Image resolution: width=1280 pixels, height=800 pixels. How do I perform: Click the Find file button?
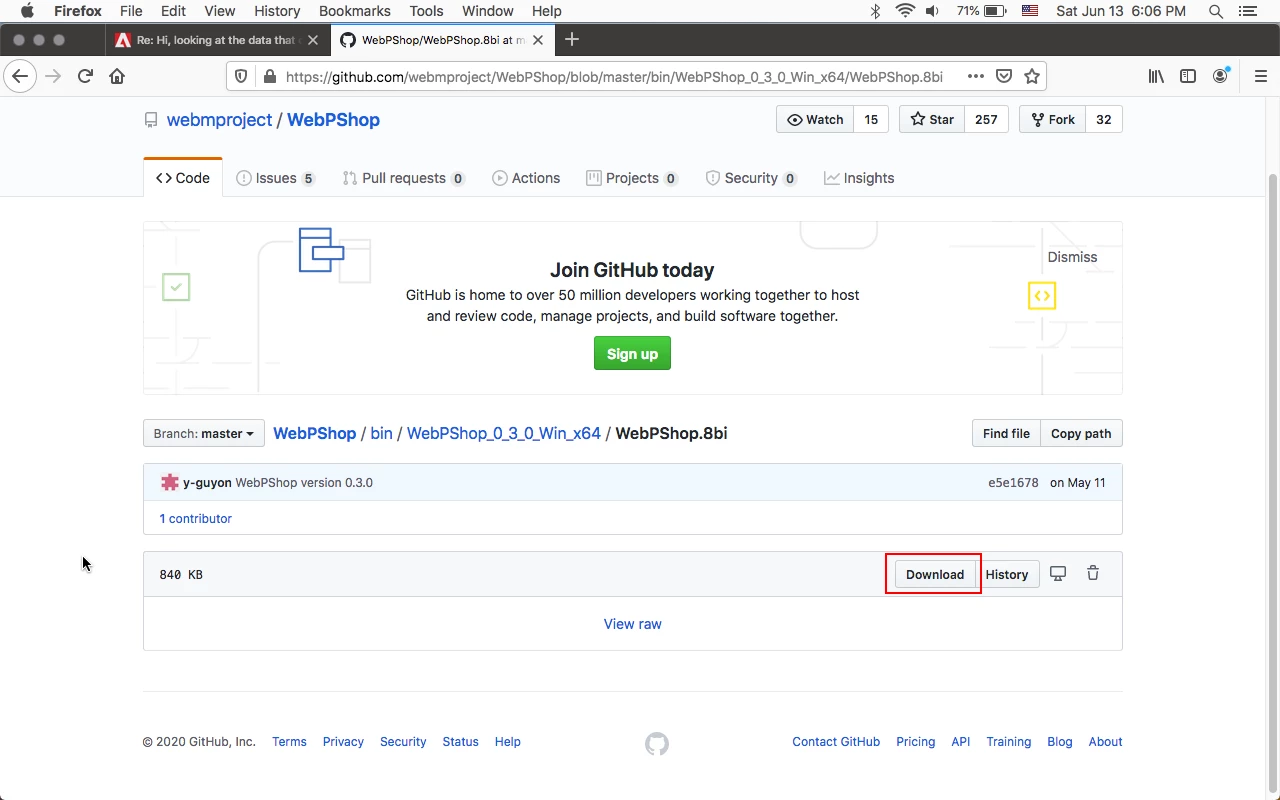tap(1006, 433)
